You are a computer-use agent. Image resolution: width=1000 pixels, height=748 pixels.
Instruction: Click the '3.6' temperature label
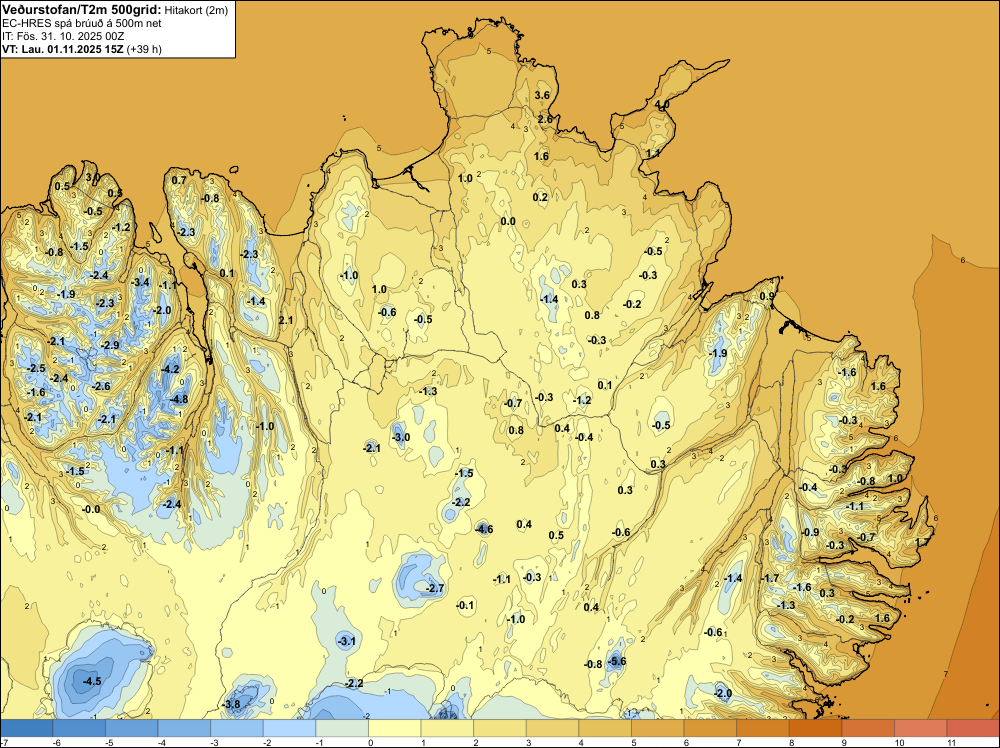tap(542, 95)
